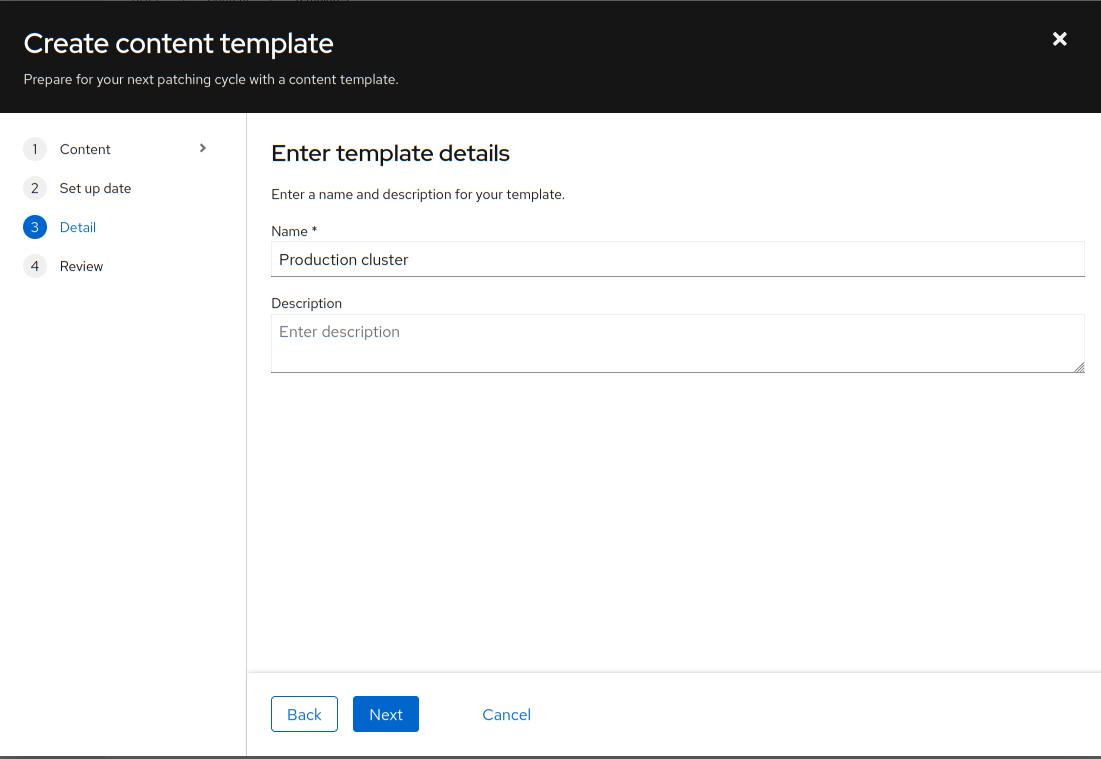This screenshot has height=759, width=1101.
Task: Click the step 1 number badge
Action: coord(35,149)
